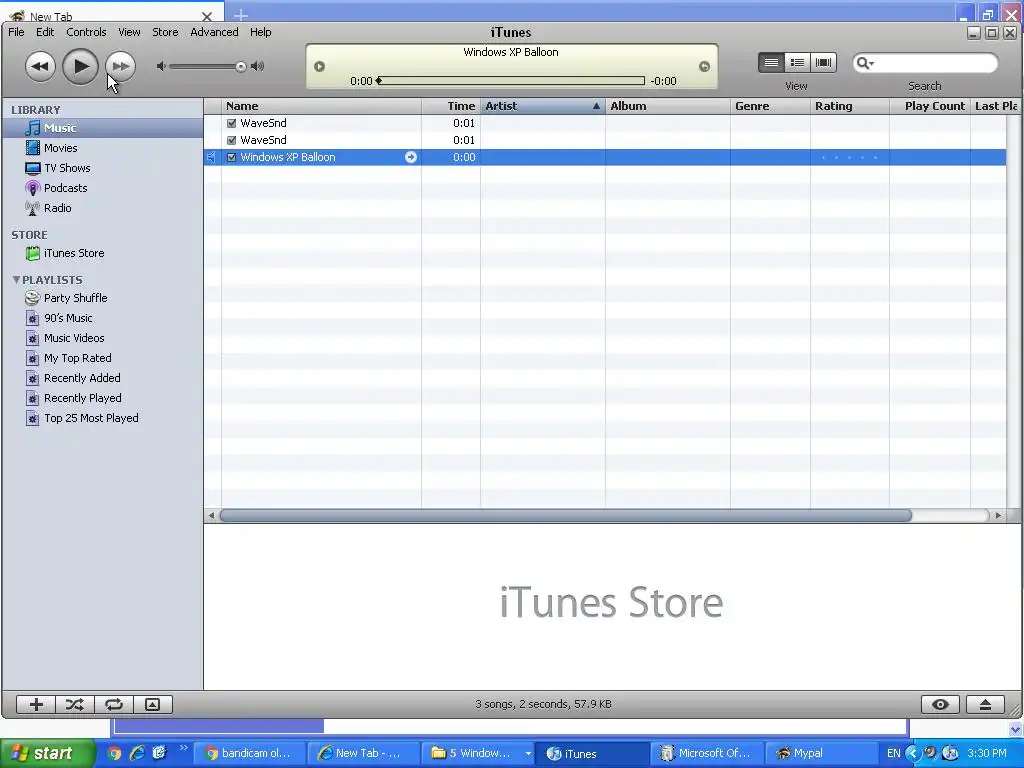Open search magnifier dropdown

coord(865,63)
